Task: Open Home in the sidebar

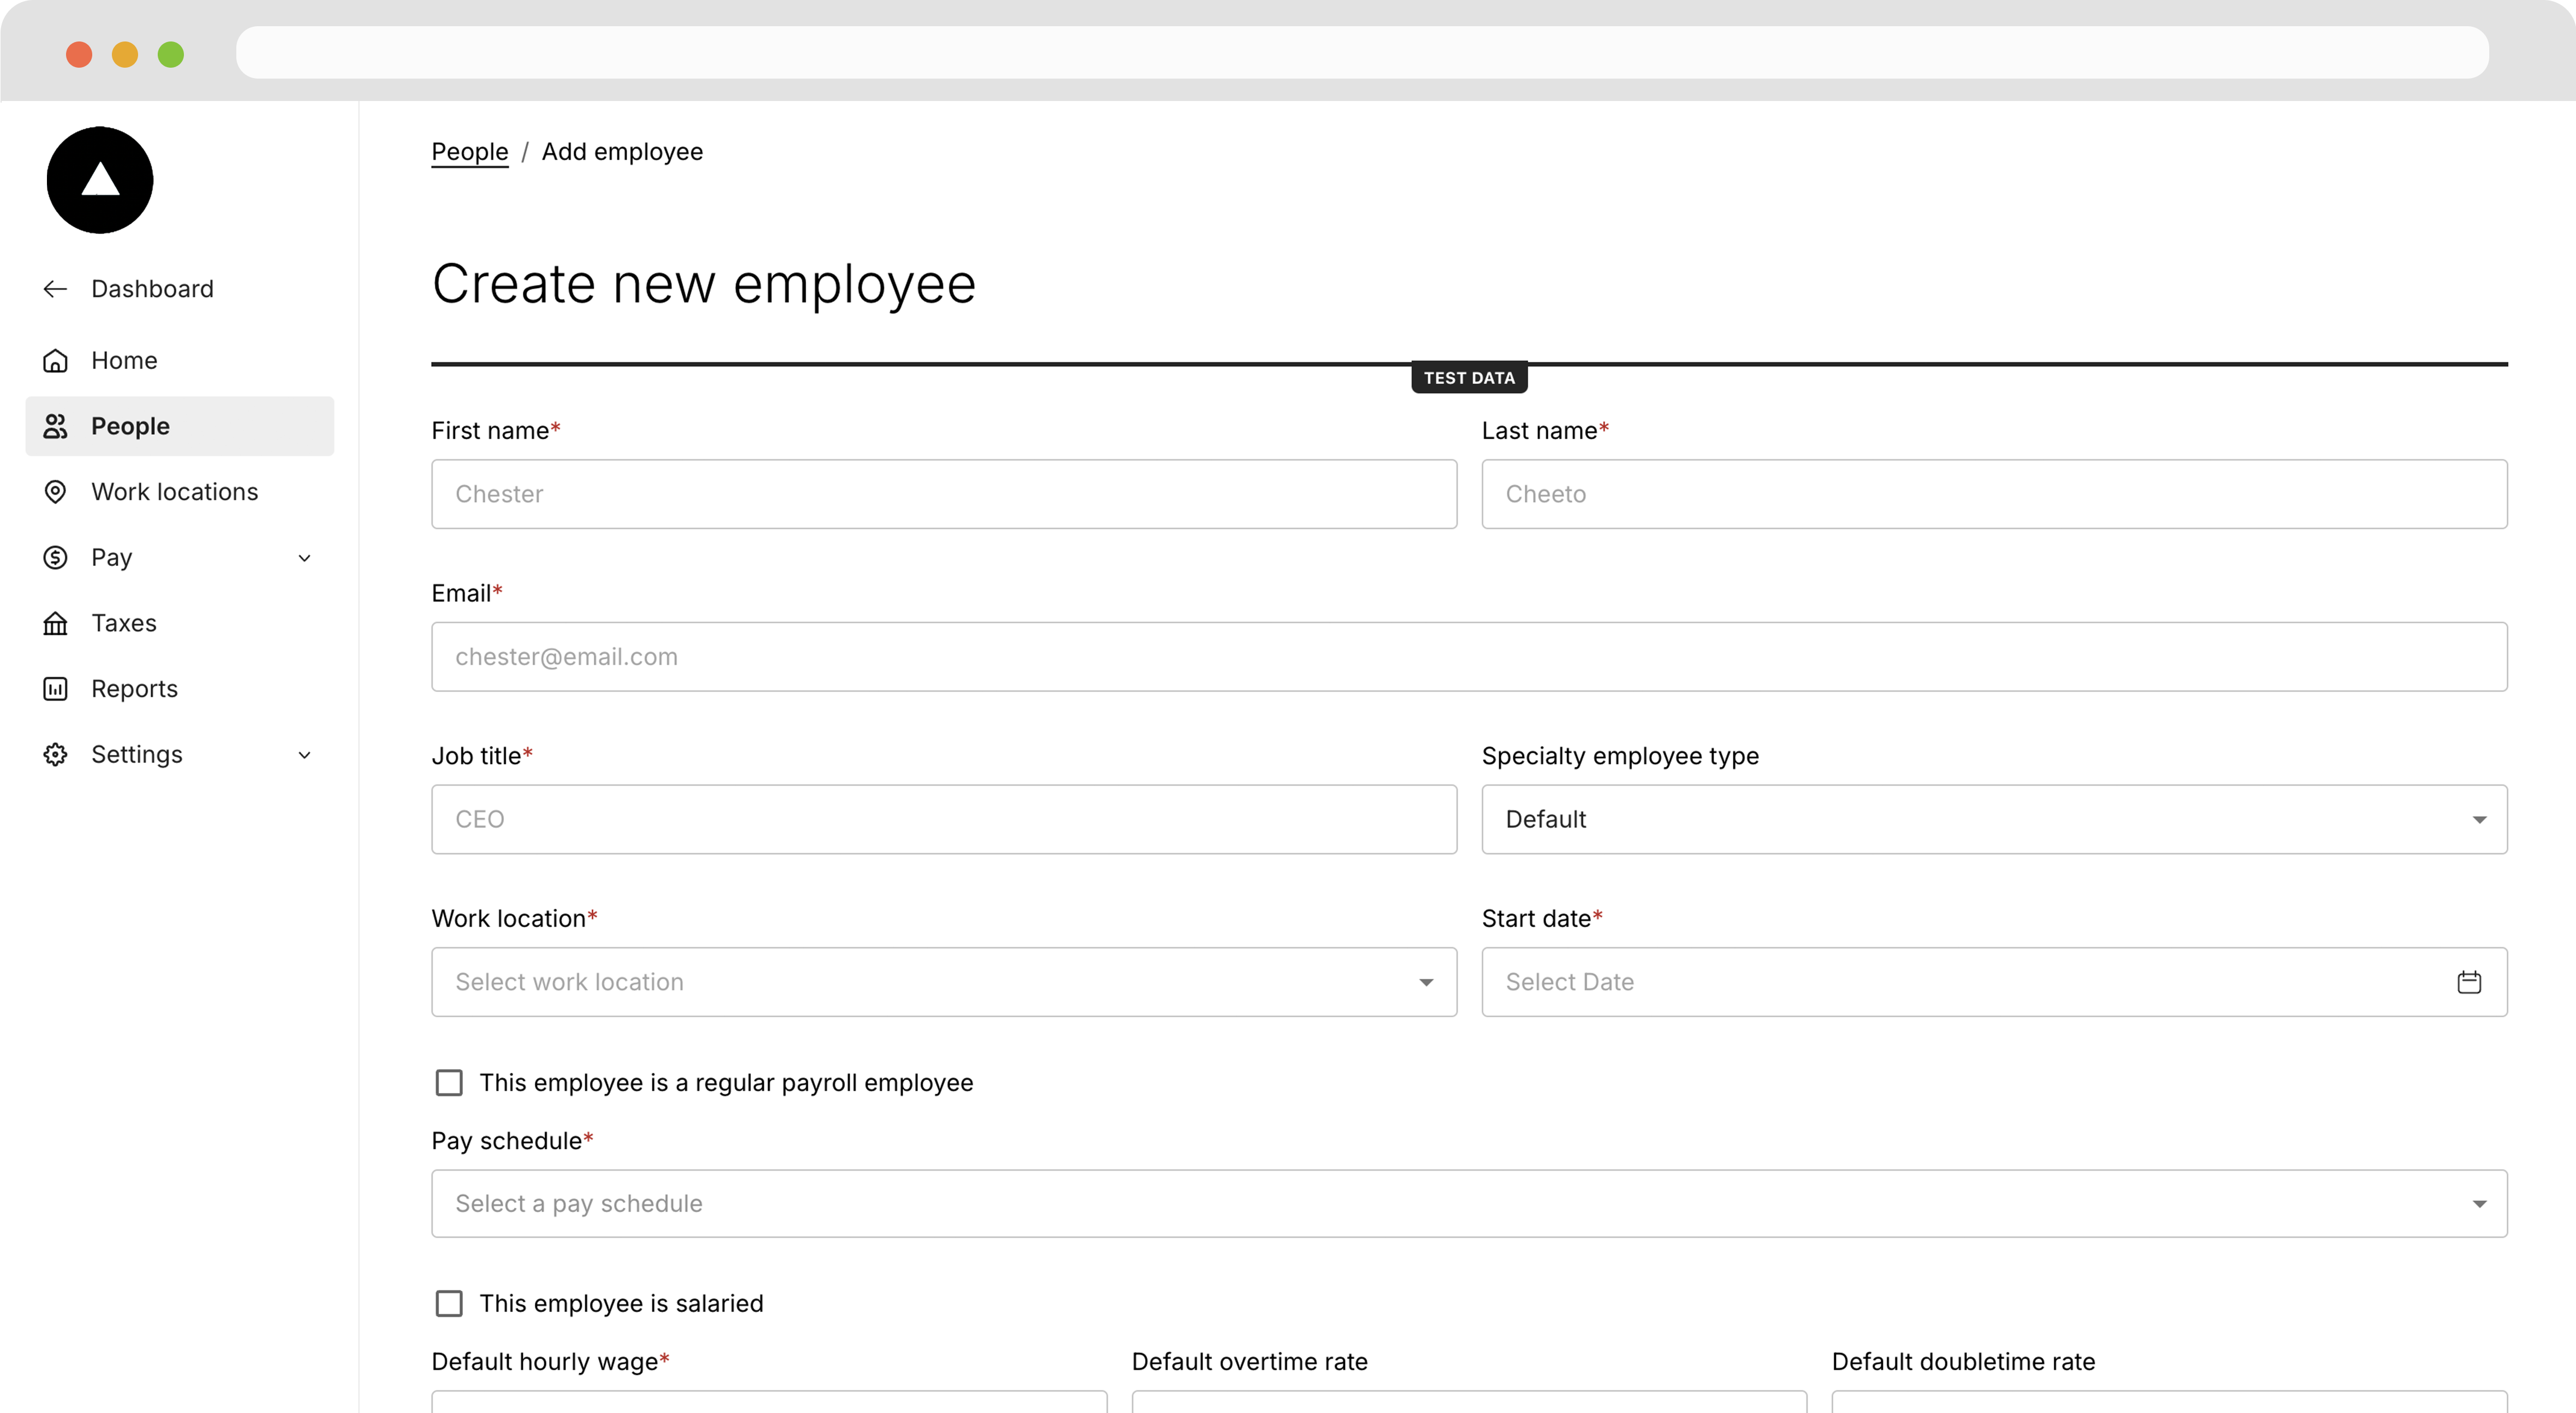Action: point(180,360)
